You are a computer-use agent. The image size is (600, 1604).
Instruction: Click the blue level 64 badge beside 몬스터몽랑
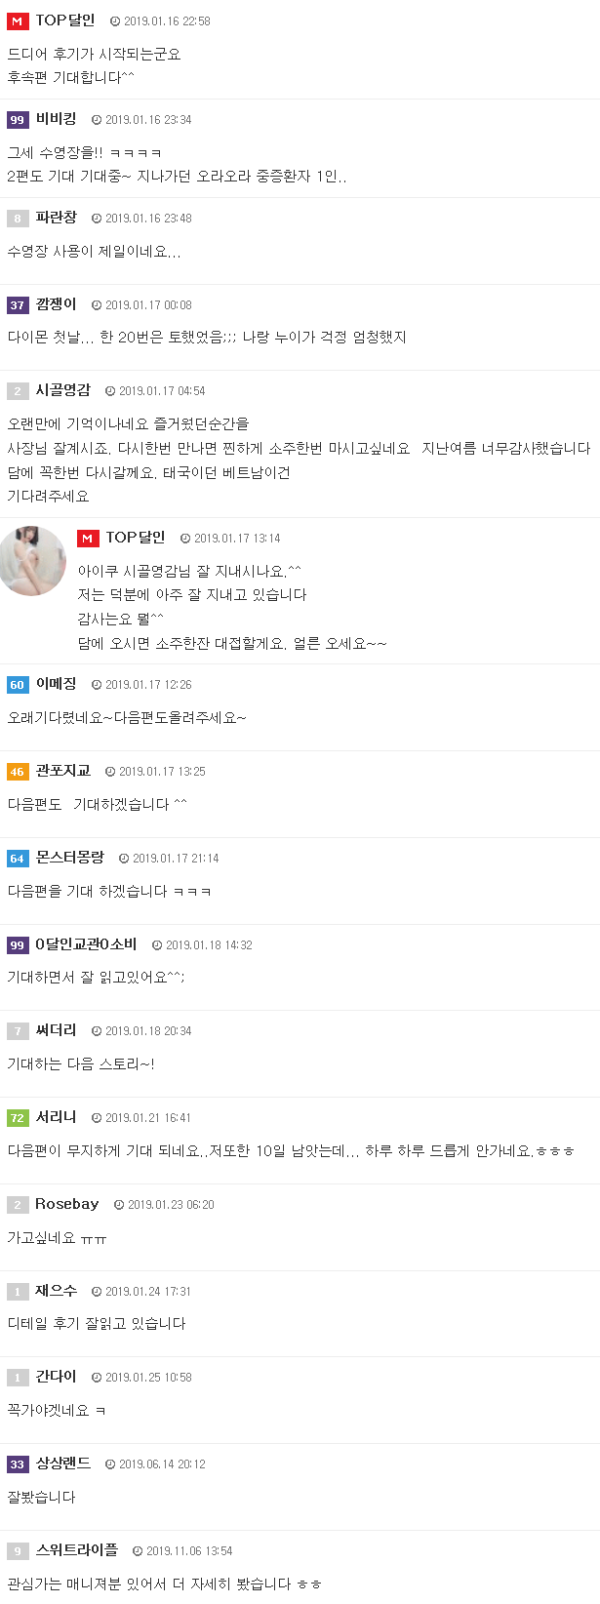pos(18,859)
